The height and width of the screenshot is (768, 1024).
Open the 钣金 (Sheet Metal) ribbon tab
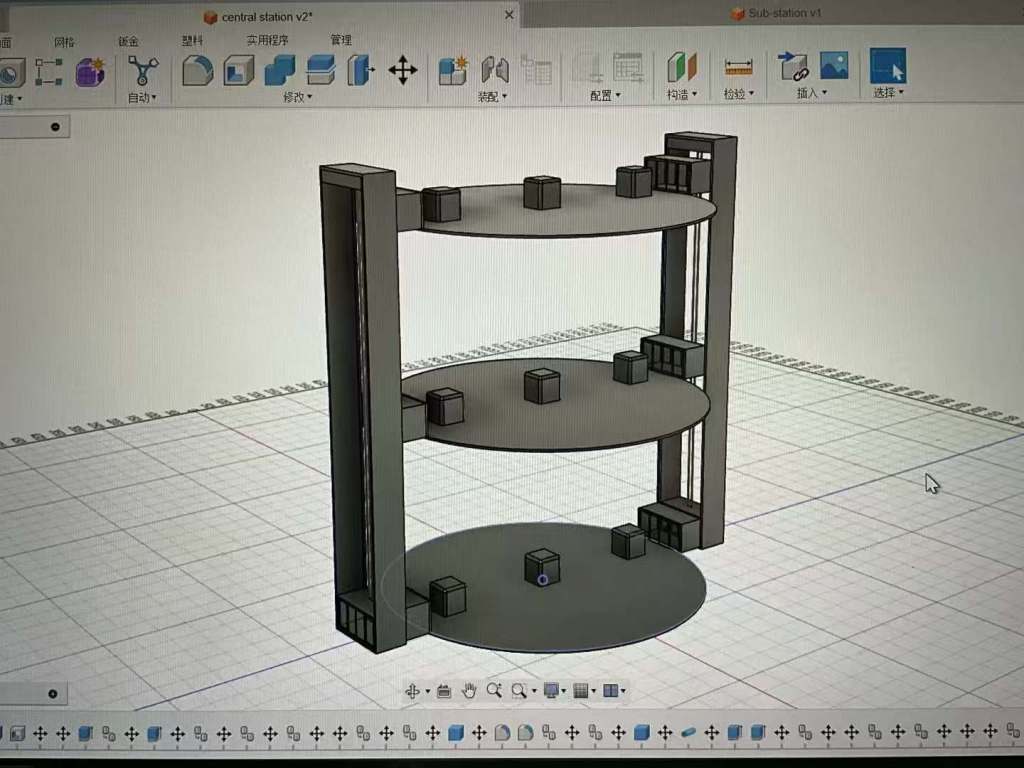pos(128,41)
